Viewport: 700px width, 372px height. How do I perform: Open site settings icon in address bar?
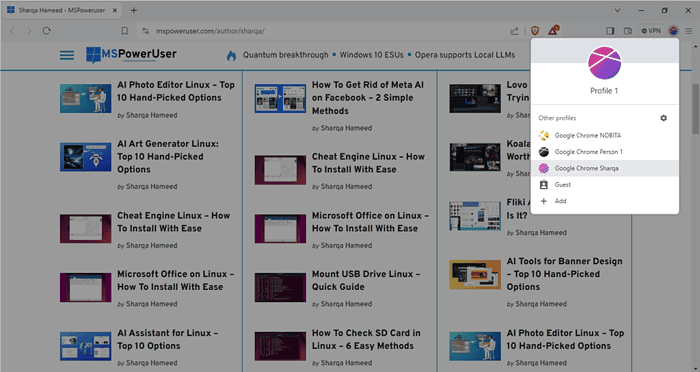[x=146, y=31]
